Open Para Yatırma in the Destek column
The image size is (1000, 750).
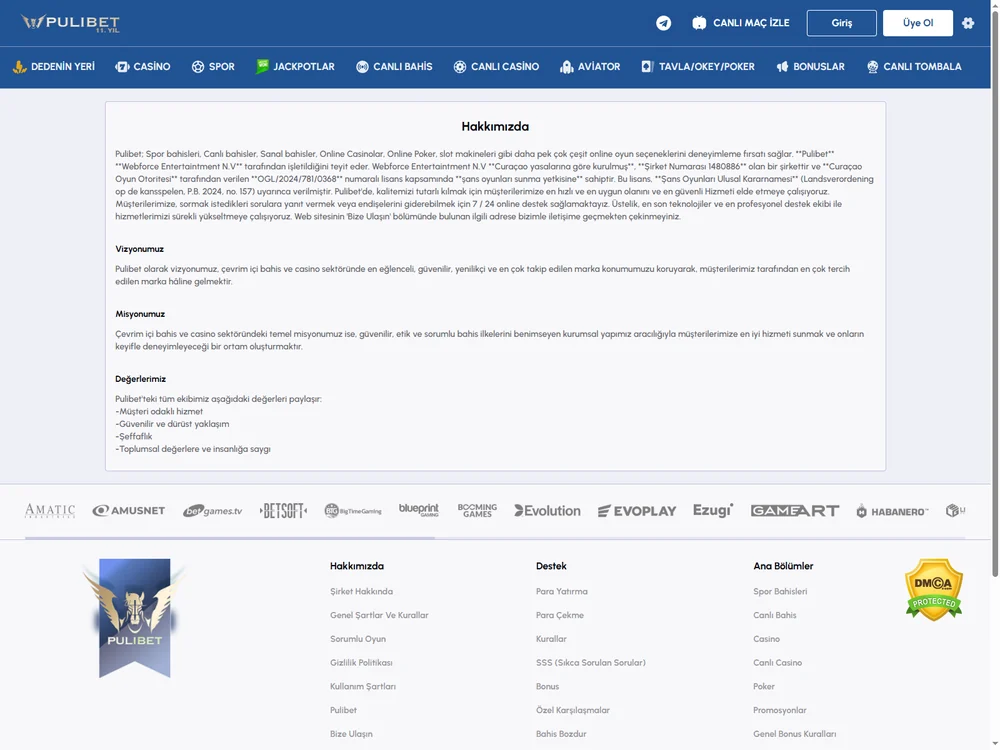tap(562, 591)
